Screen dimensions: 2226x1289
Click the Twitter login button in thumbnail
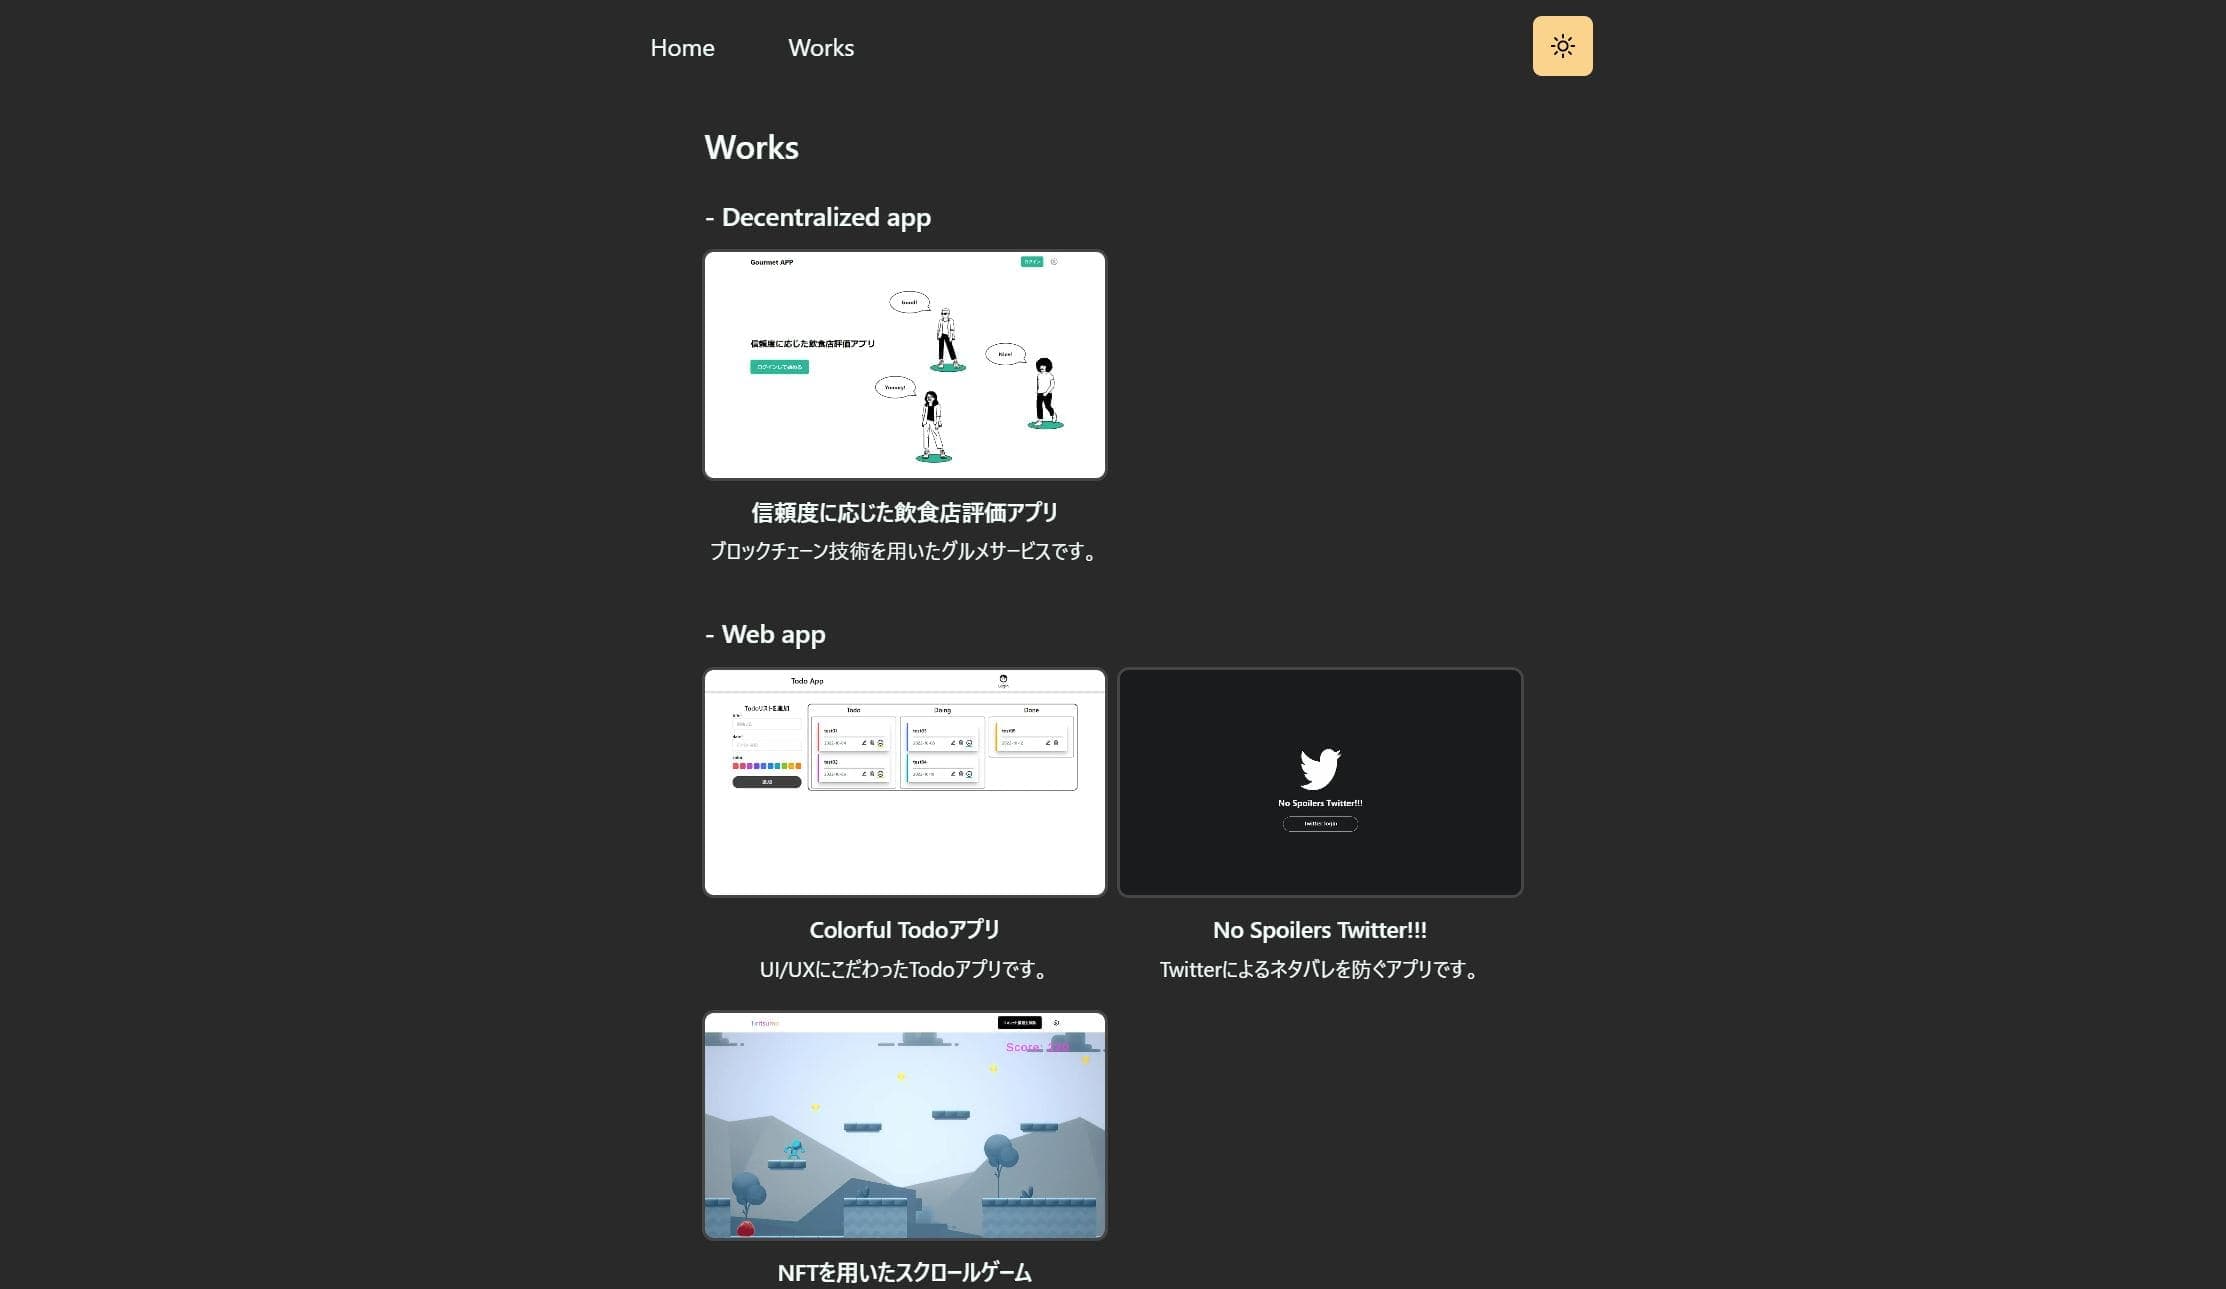1320,824
